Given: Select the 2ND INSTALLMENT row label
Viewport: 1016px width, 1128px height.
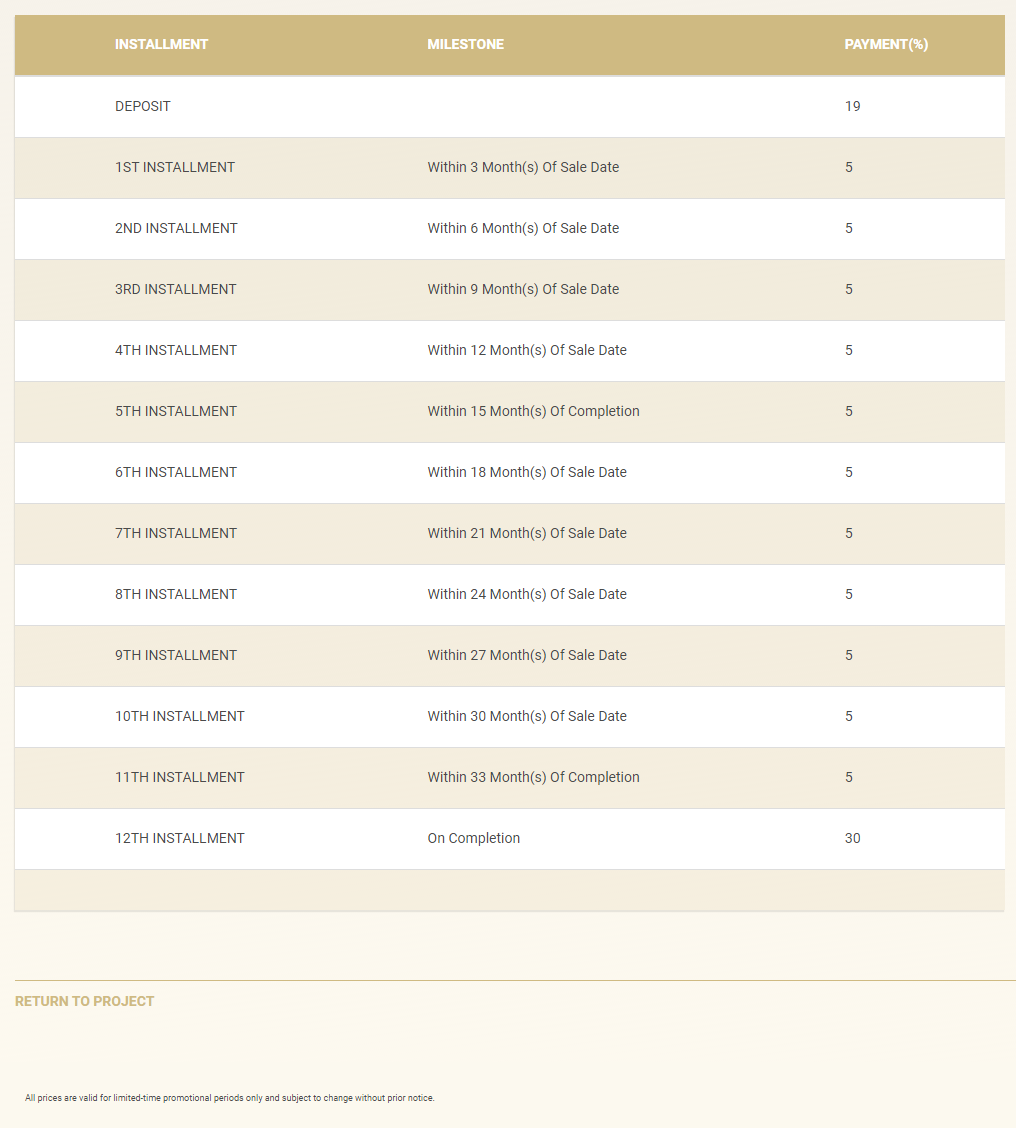Looking at the screenshot, I should tap(176, 228).
